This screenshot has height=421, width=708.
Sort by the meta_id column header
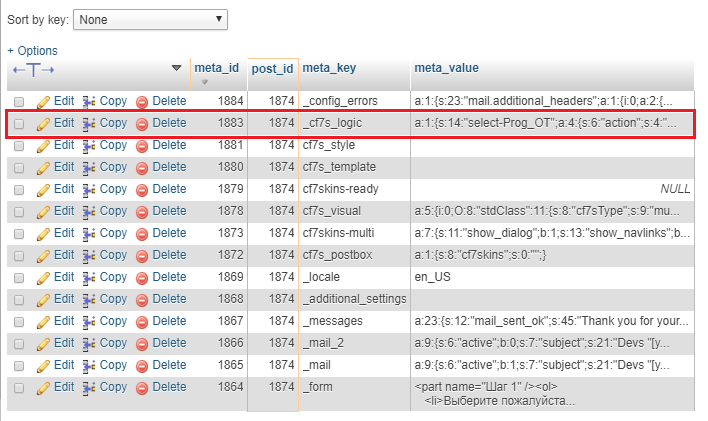coord(216,68)
